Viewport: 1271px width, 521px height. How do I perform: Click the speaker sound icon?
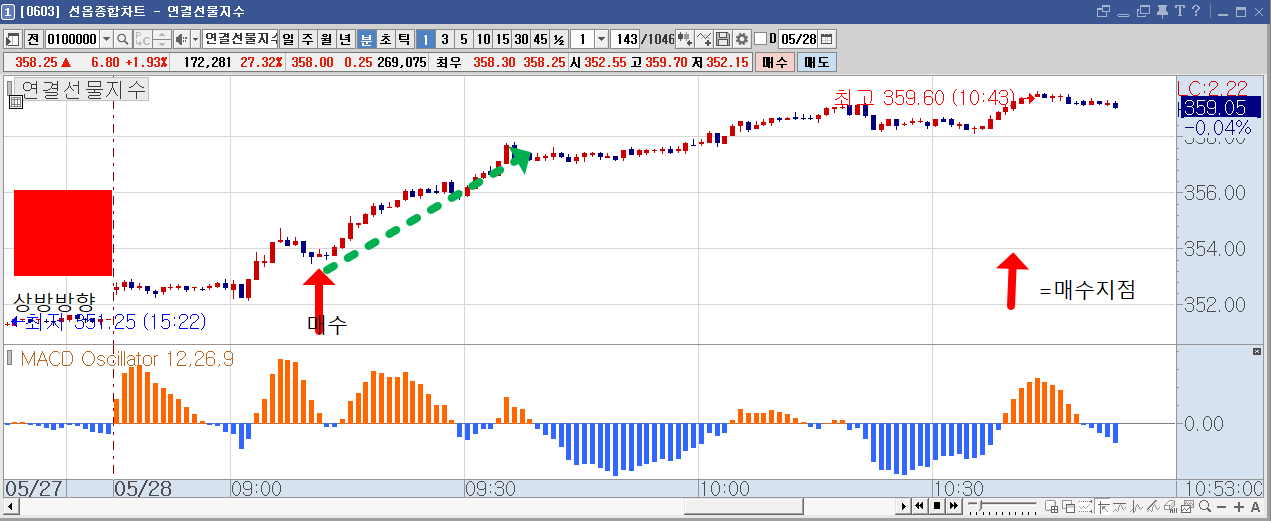coord(180,39)
